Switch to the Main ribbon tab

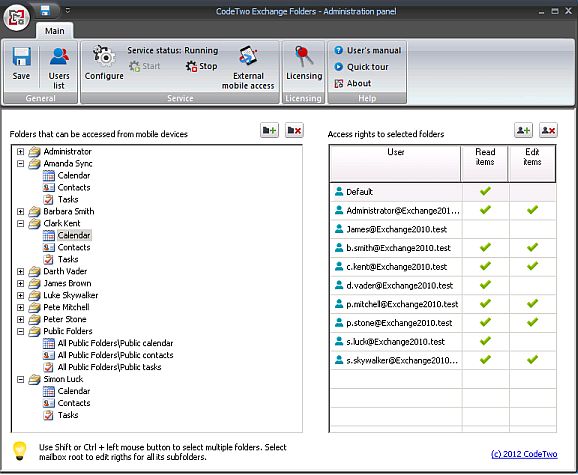55,31
